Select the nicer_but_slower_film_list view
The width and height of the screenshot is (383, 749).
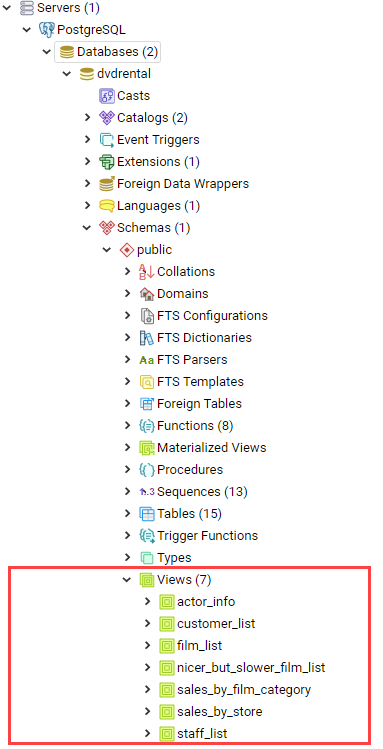pyautogui.click(x=251, y=667)
